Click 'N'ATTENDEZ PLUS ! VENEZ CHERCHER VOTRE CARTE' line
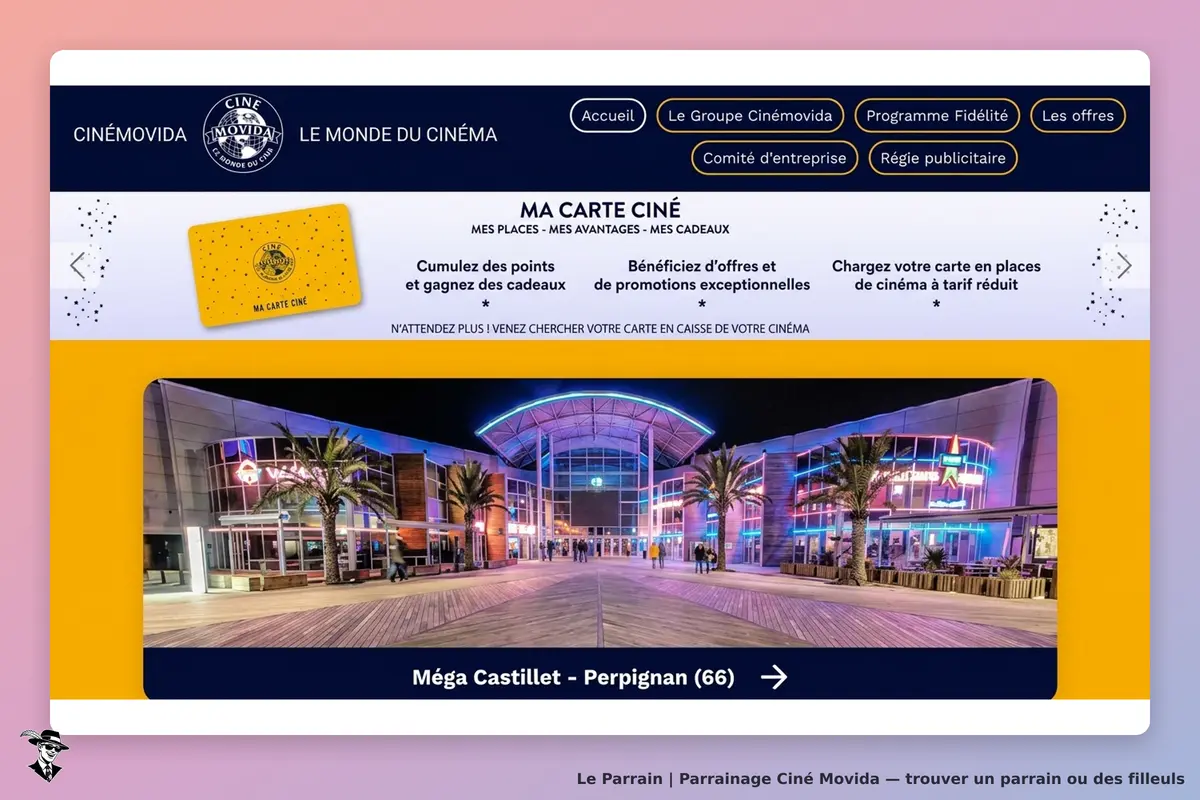The width and height of the screenshot is (1200, 800). (600, 328)
